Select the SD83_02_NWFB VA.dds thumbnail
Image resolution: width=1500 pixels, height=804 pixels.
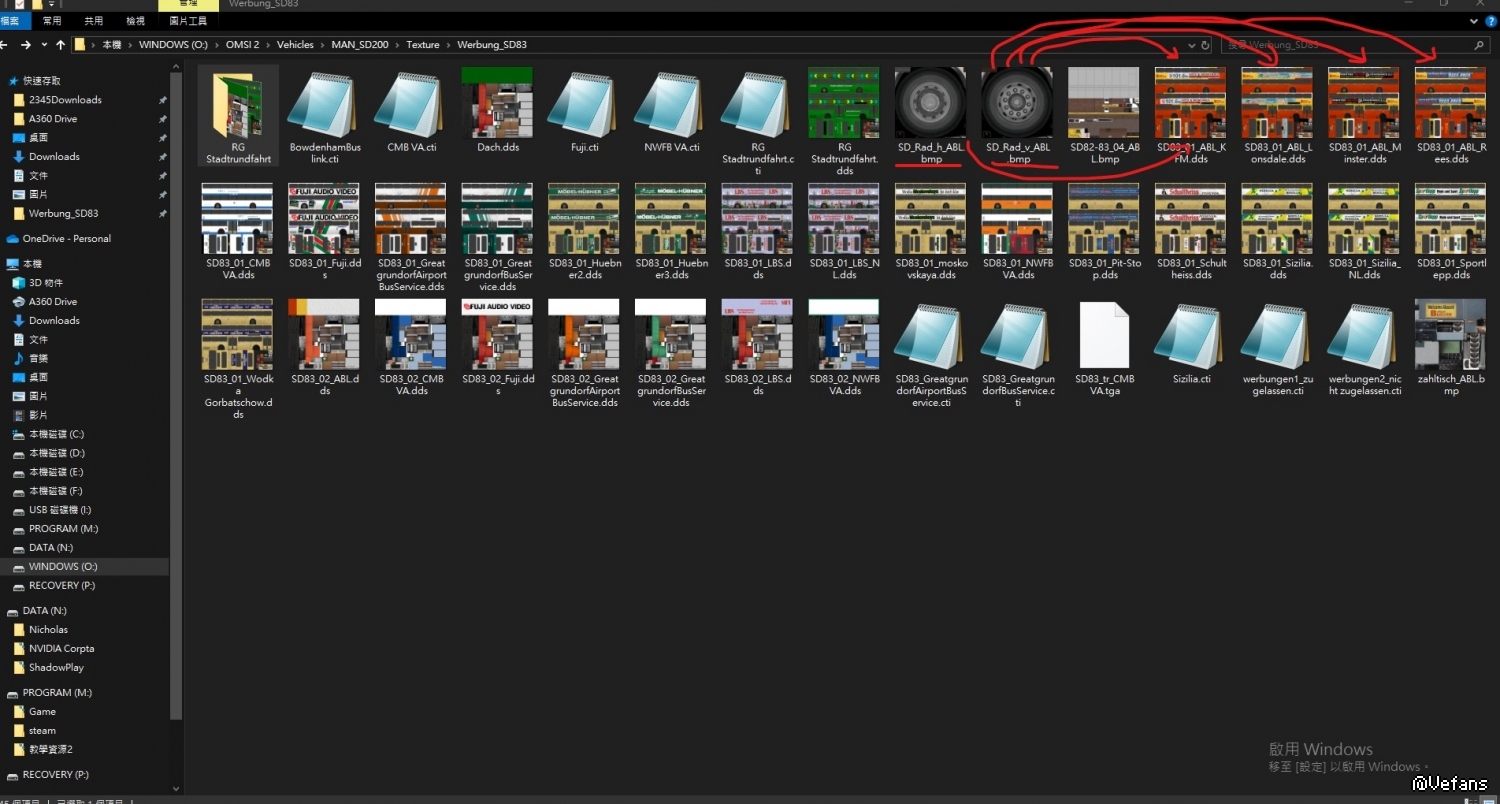844,335
